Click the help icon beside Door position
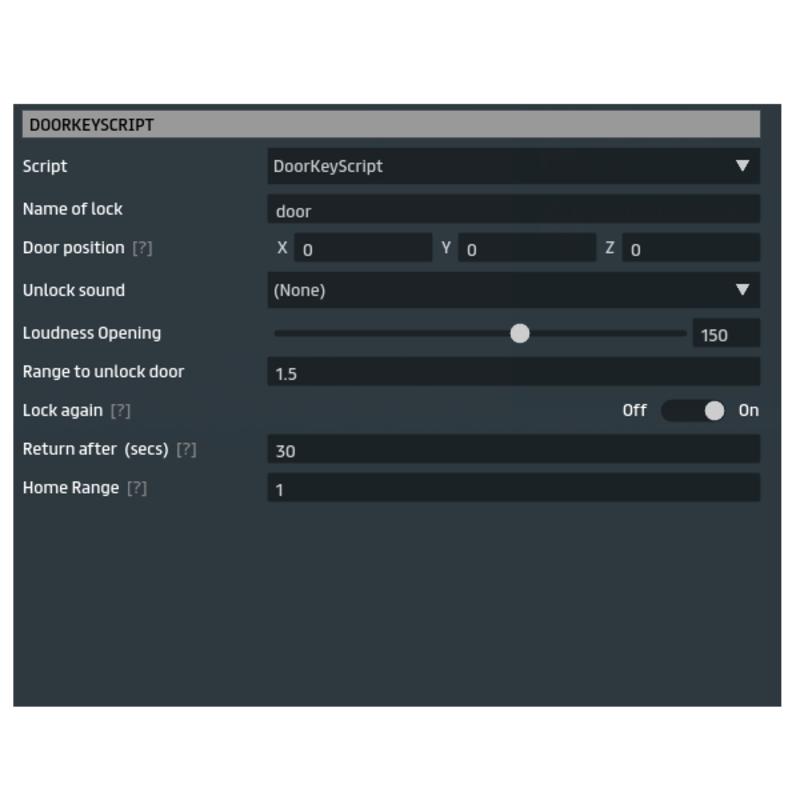This screenshot has height=800, width=800. coord(142,248)
